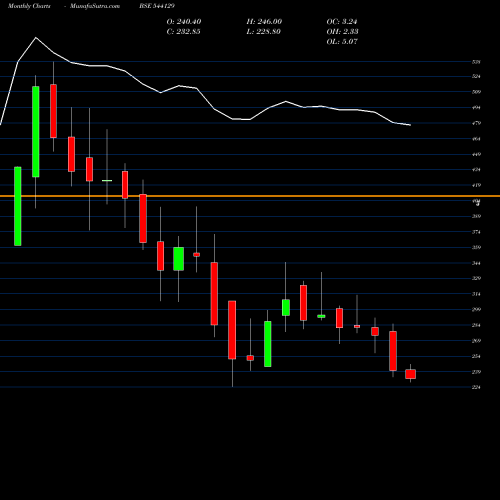The width and height of the screenshot is (500, 500).
Task: Click the 'BSE 544129' symbol label
Action: 157,6
